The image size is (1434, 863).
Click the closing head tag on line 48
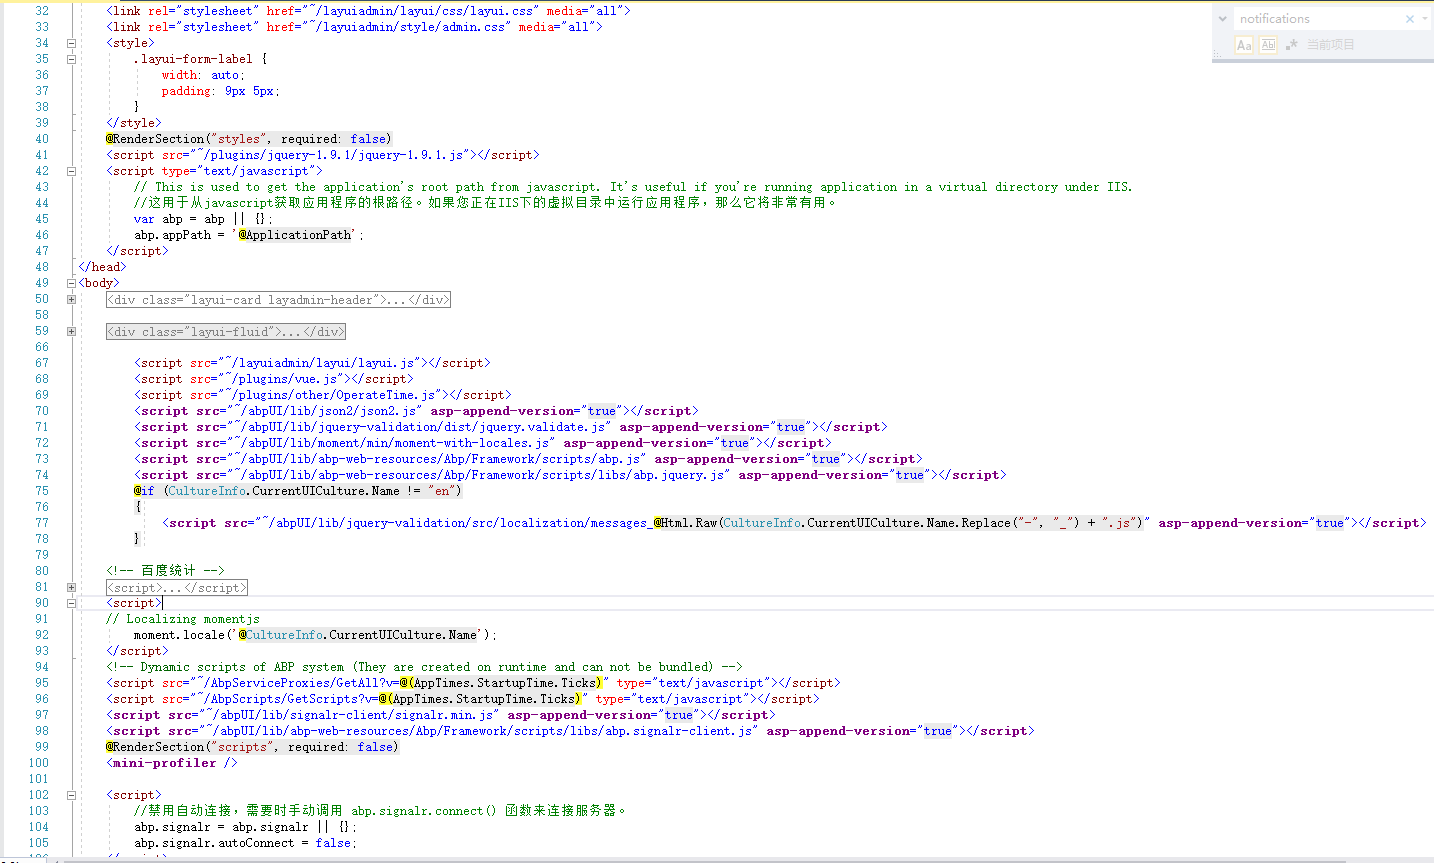tap(103, 267)
